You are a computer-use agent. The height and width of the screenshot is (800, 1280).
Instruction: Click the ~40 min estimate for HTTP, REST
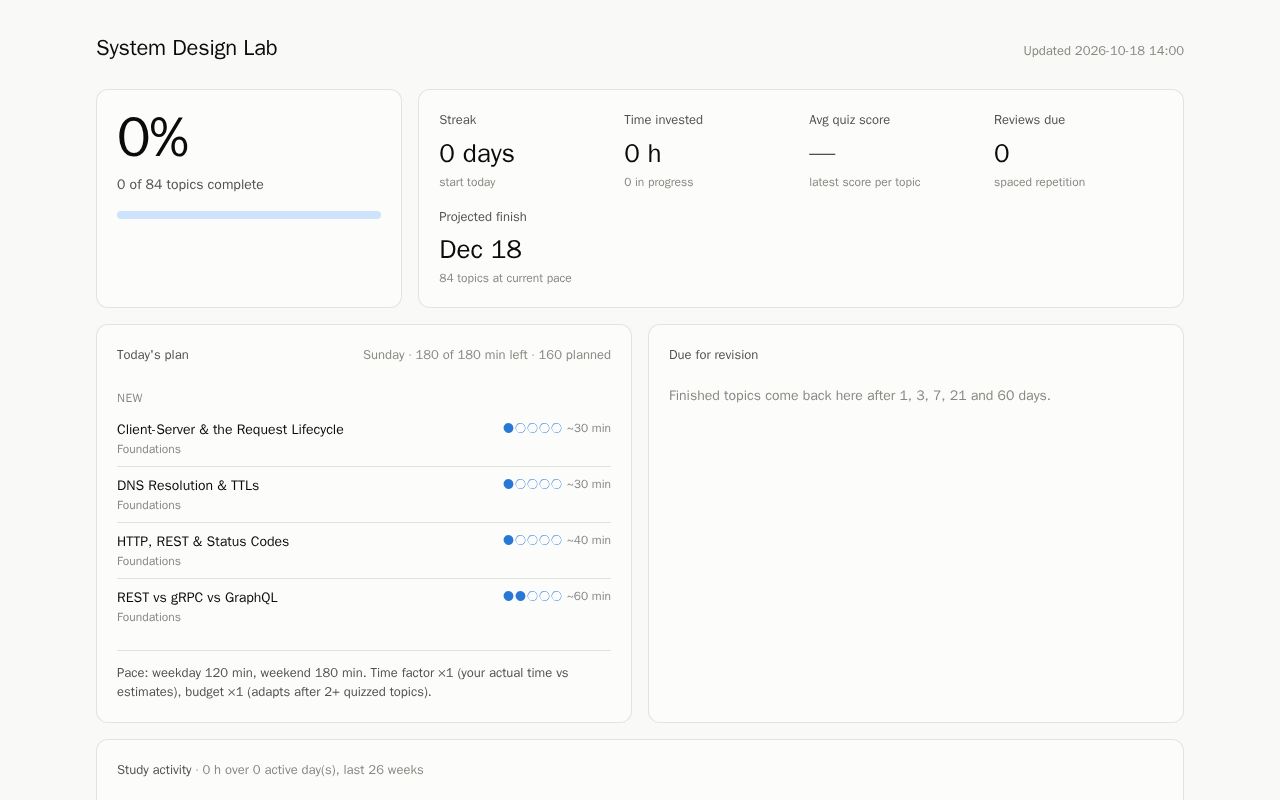589,540
